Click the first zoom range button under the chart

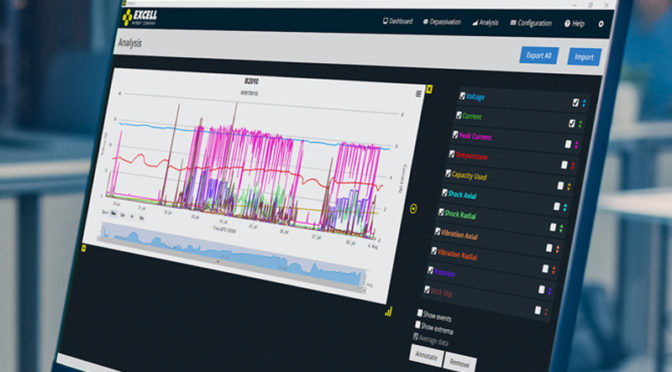(114, 213)
